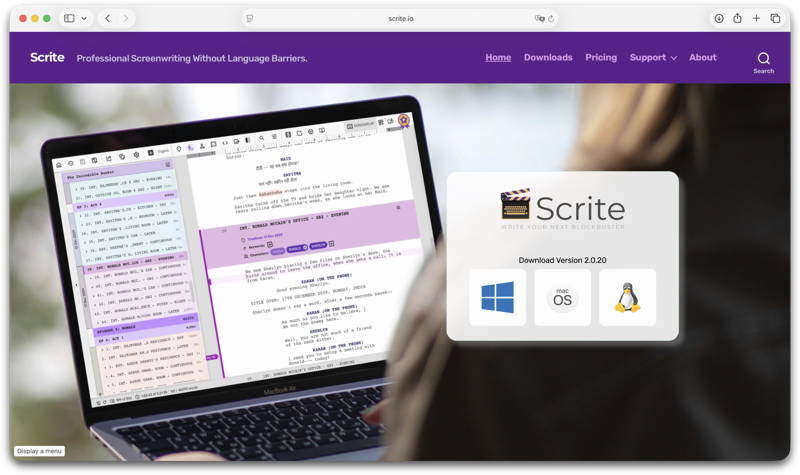The image size is (800, 475).
Task: Click the Windows download icon
Action: [497, 297]
